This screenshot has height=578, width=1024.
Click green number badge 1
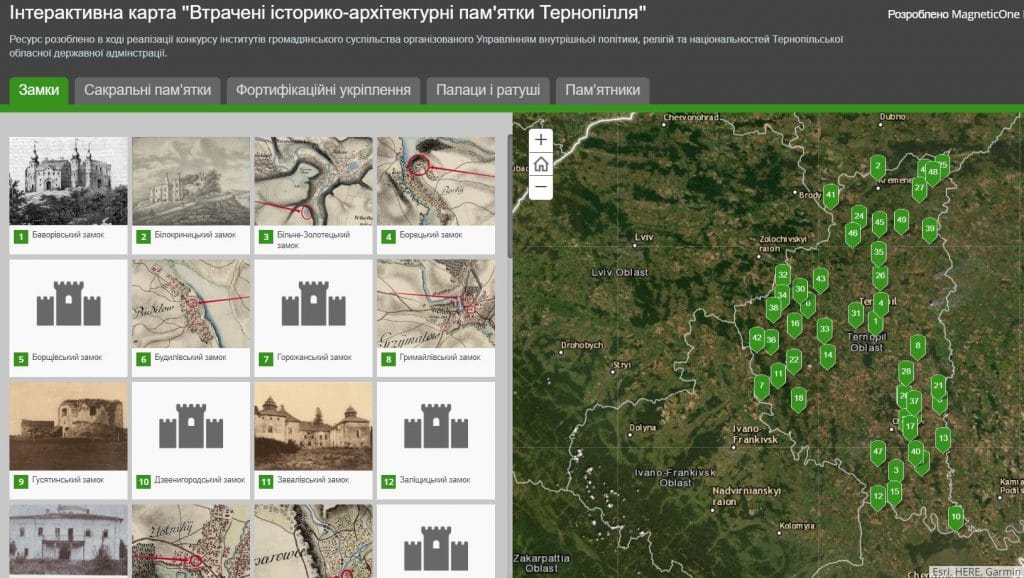pyautogui.click(x=21, y=236)
